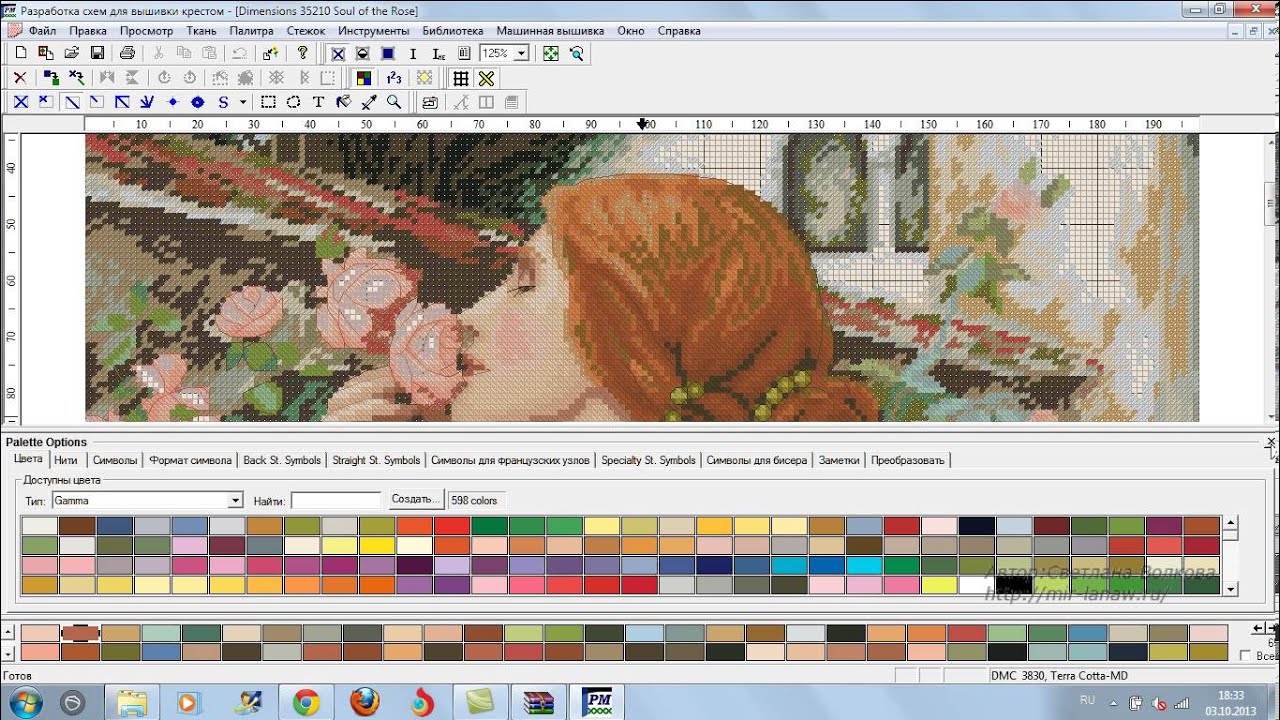The height and width of the screenshot is (720, 1280).
Task: Switch to Back St. Symbols tab
Action: 282,460
